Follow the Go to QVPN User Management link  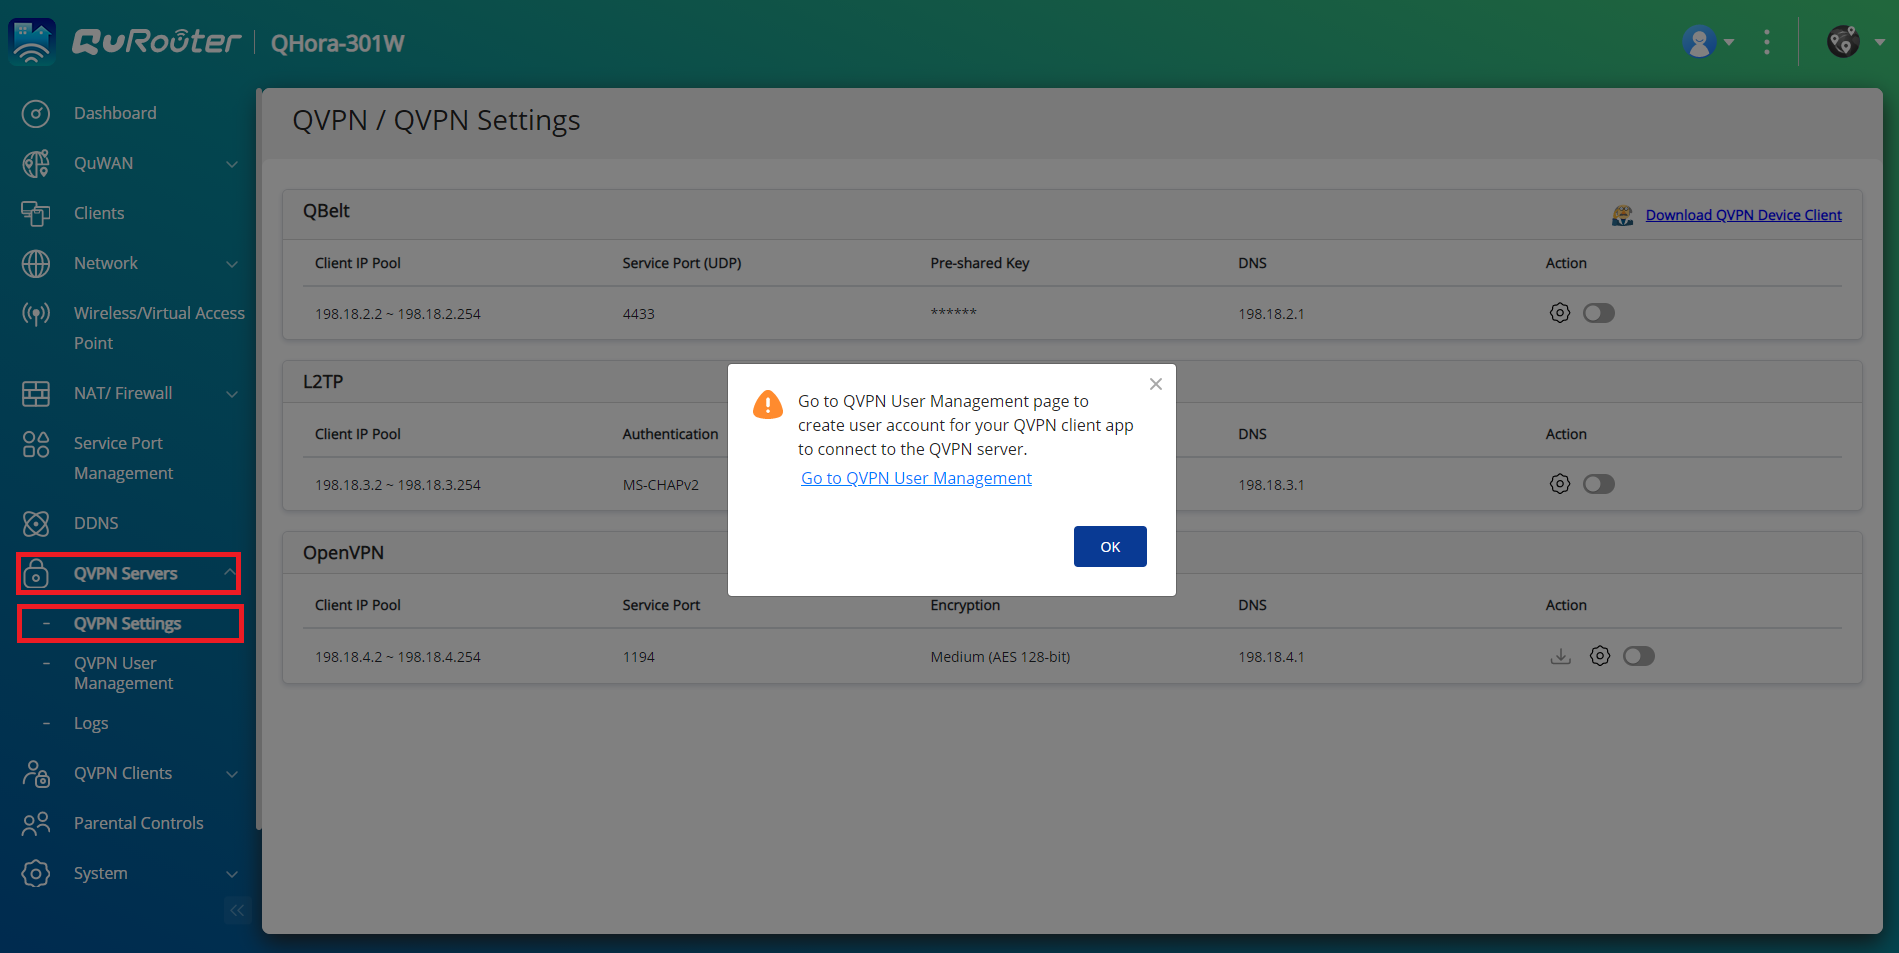pos(916,478)
